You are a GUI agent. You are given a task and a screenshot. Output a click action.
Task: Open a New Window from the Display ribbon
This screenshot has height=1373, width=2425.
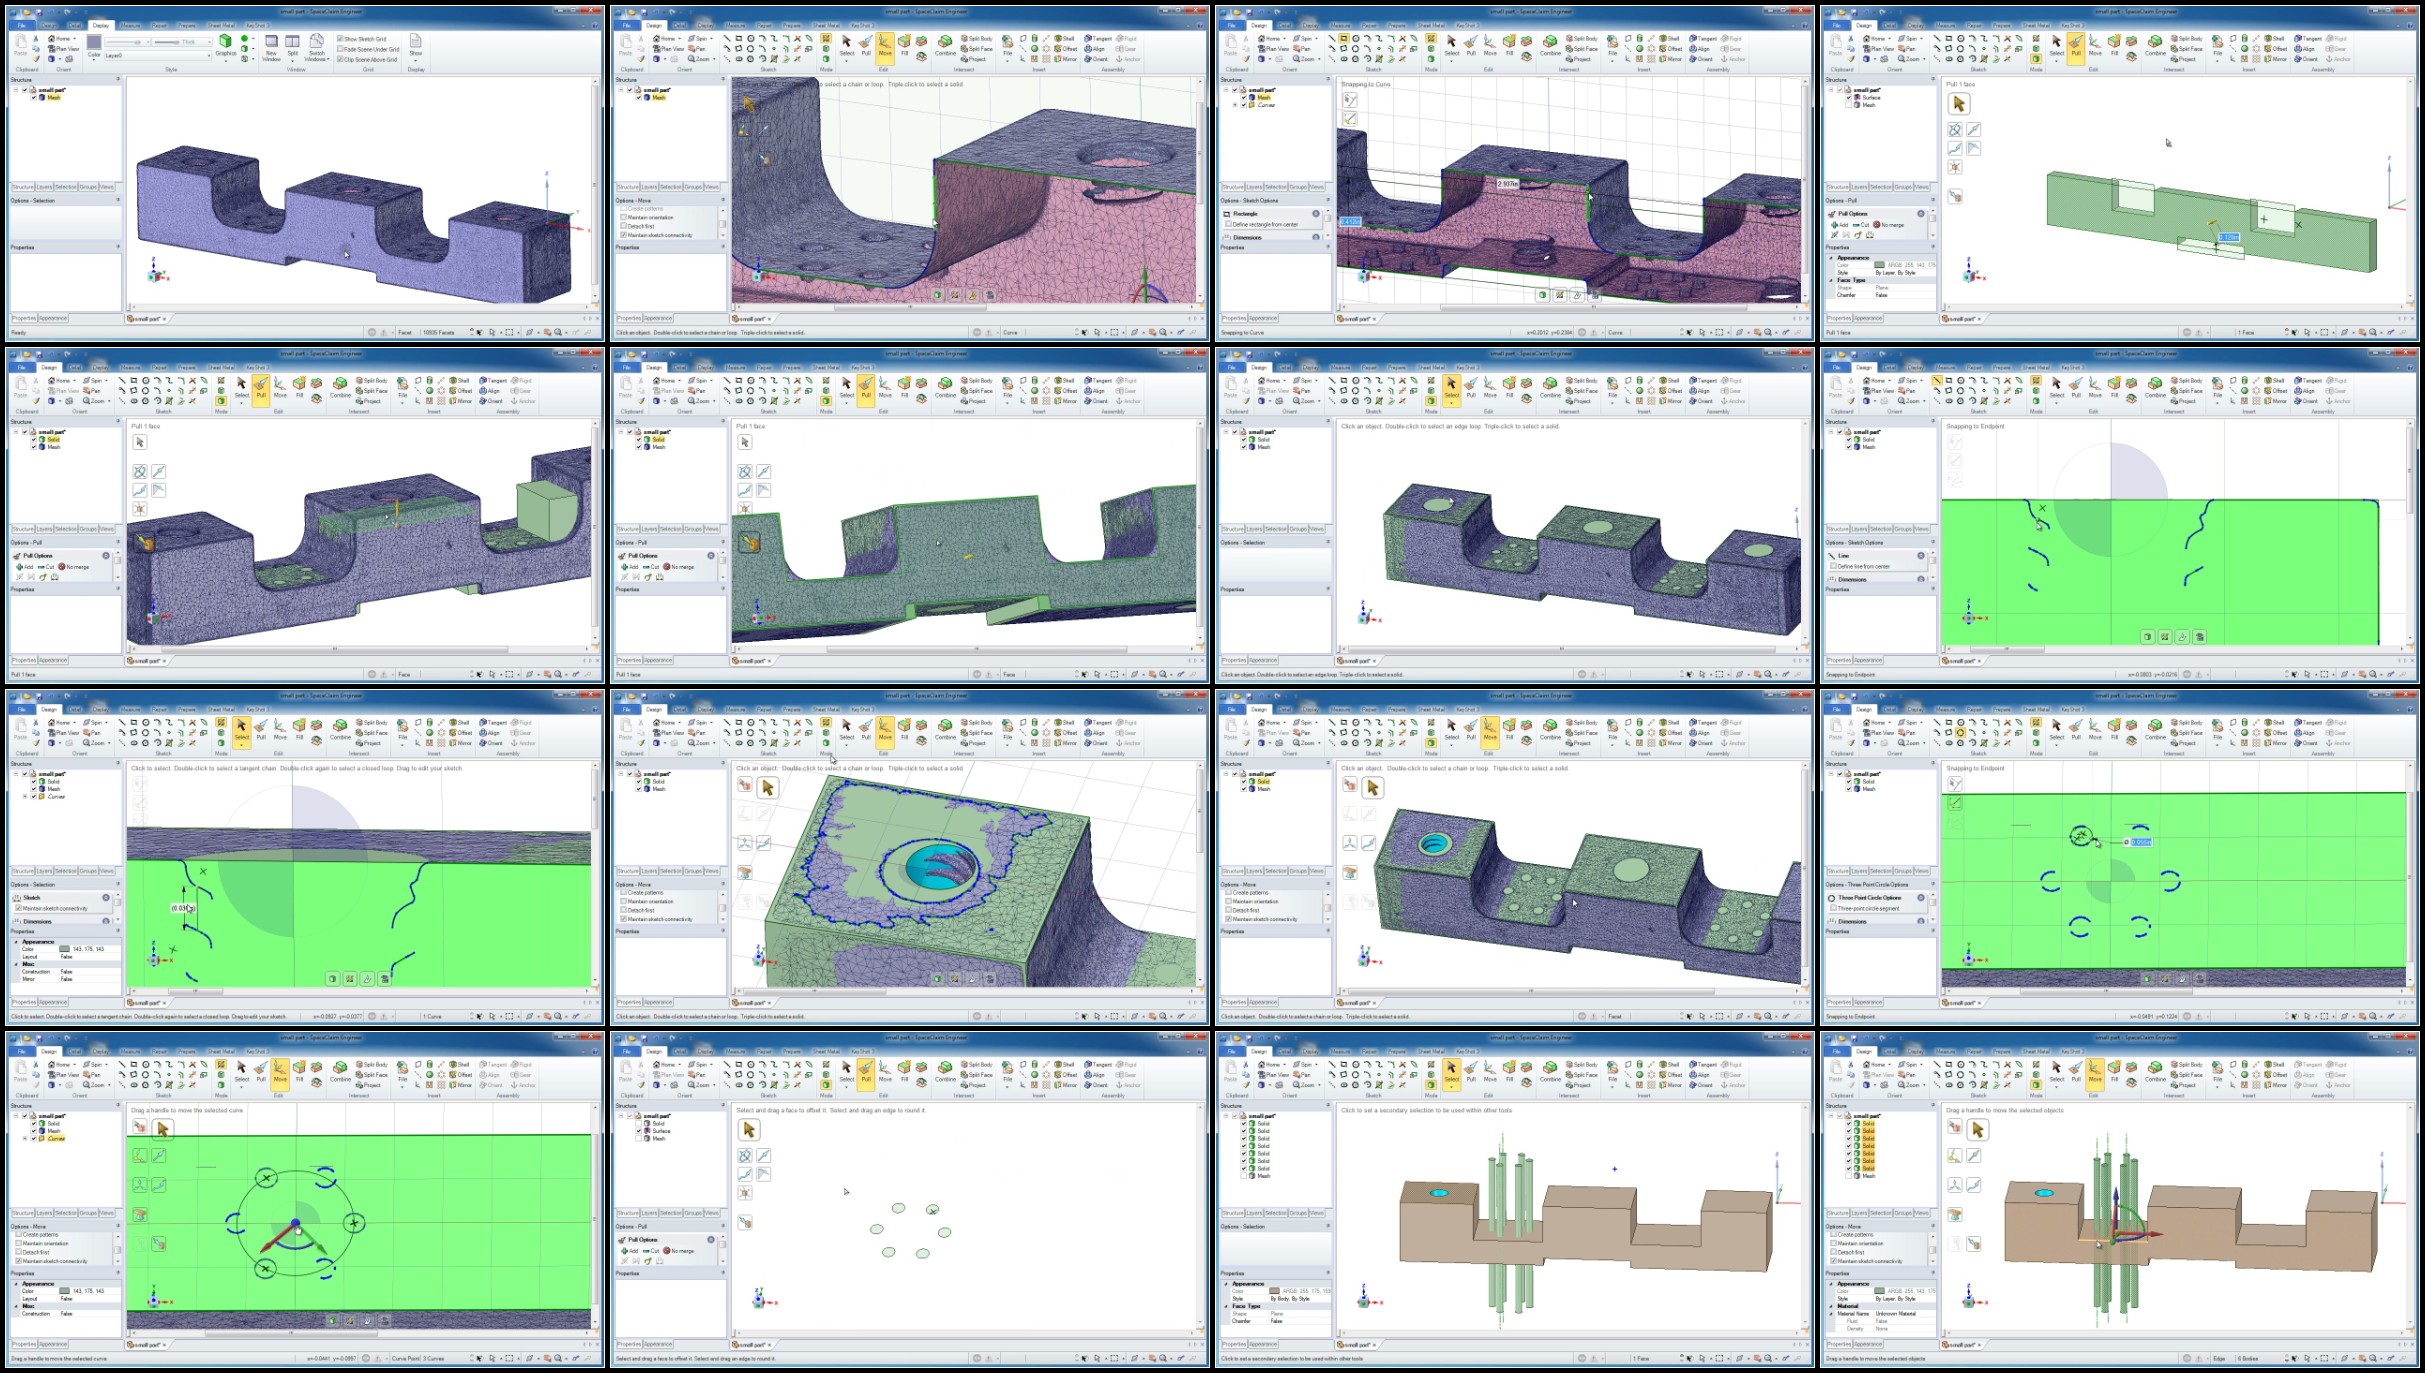coord(271,48)
